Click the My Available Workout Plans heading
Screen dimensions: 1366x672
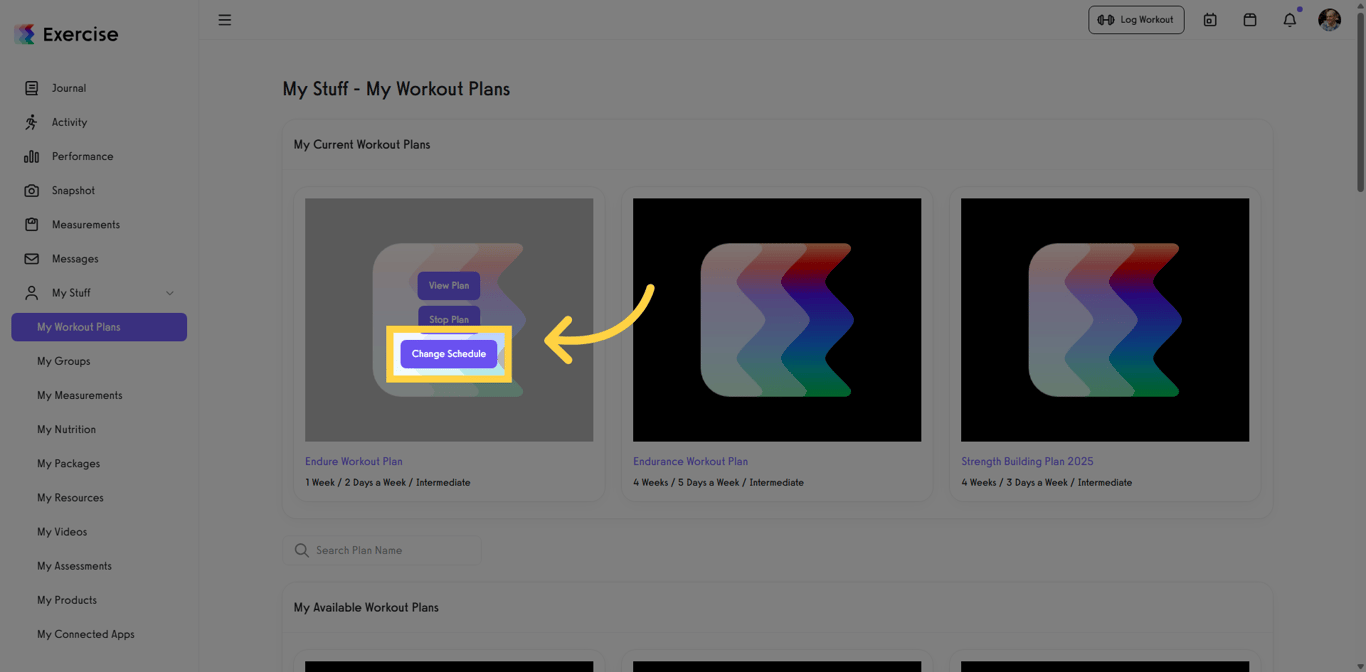[366, 607]
